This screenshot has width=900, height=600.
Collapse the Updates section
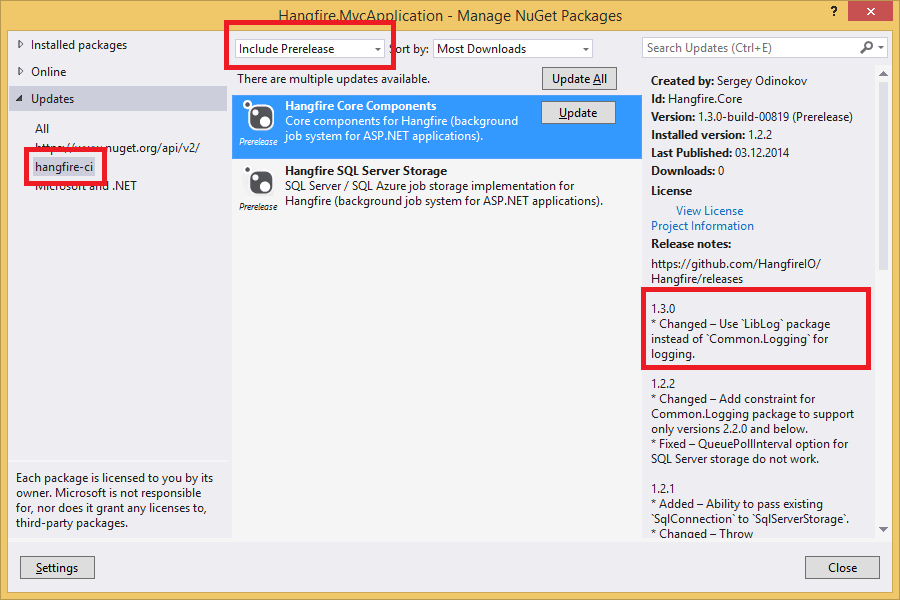(x=20, y=98)
